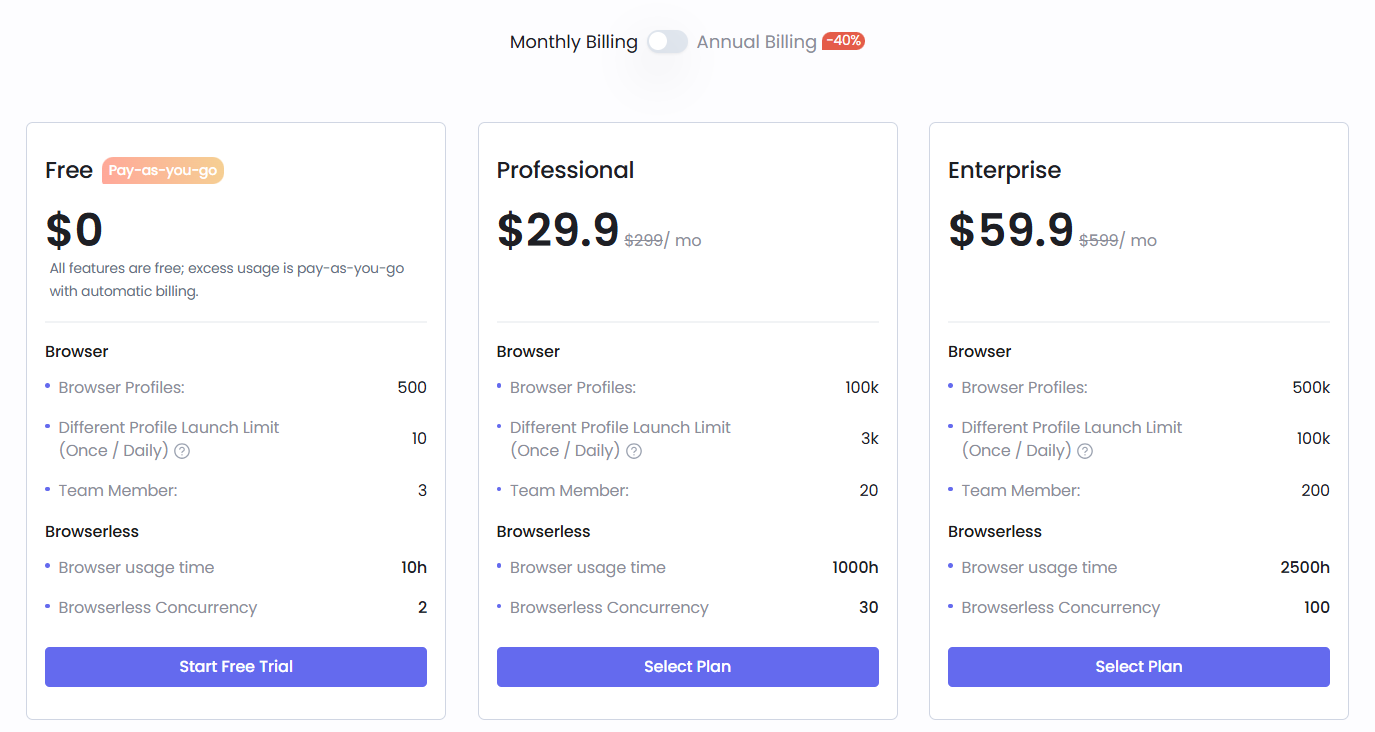1375x732 pixels.
Task: Click the $0 price on the Free plan
Action: [74, 229]
